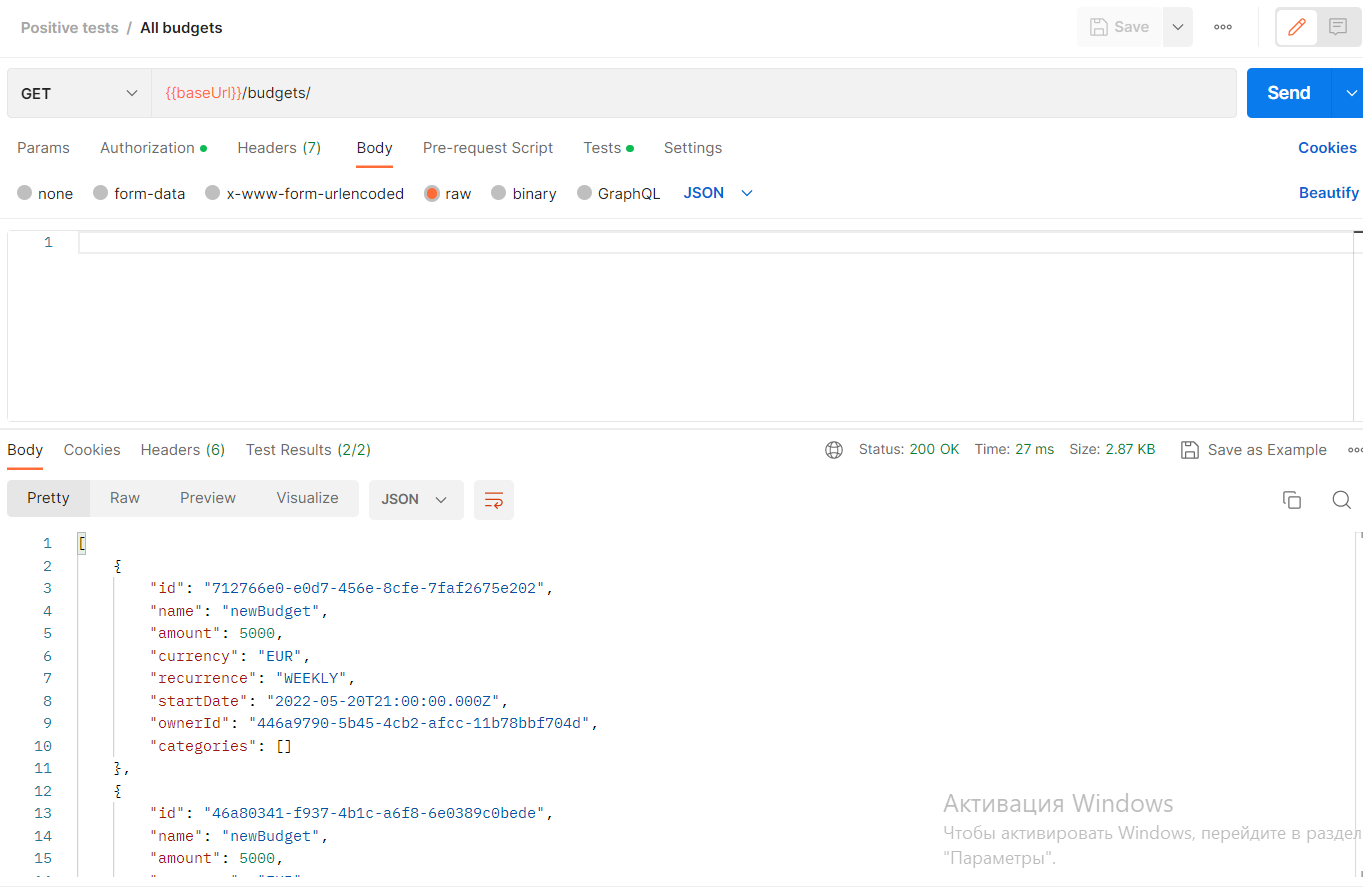Image resolution: width=1363 pixels, height=891 pixels.
Task: Click the request URL input field
Action: click(600, 92)
